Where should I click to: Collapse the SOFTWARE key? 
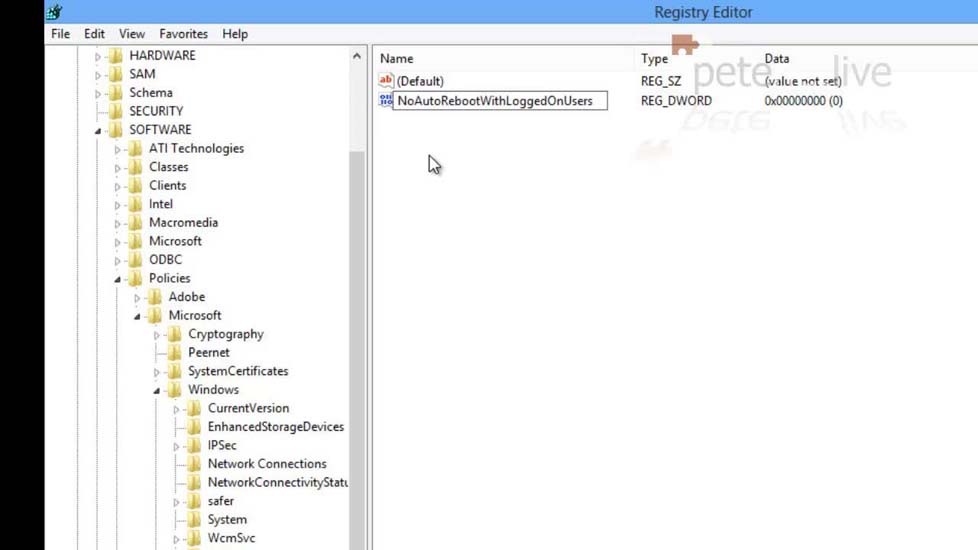[98, 131]
